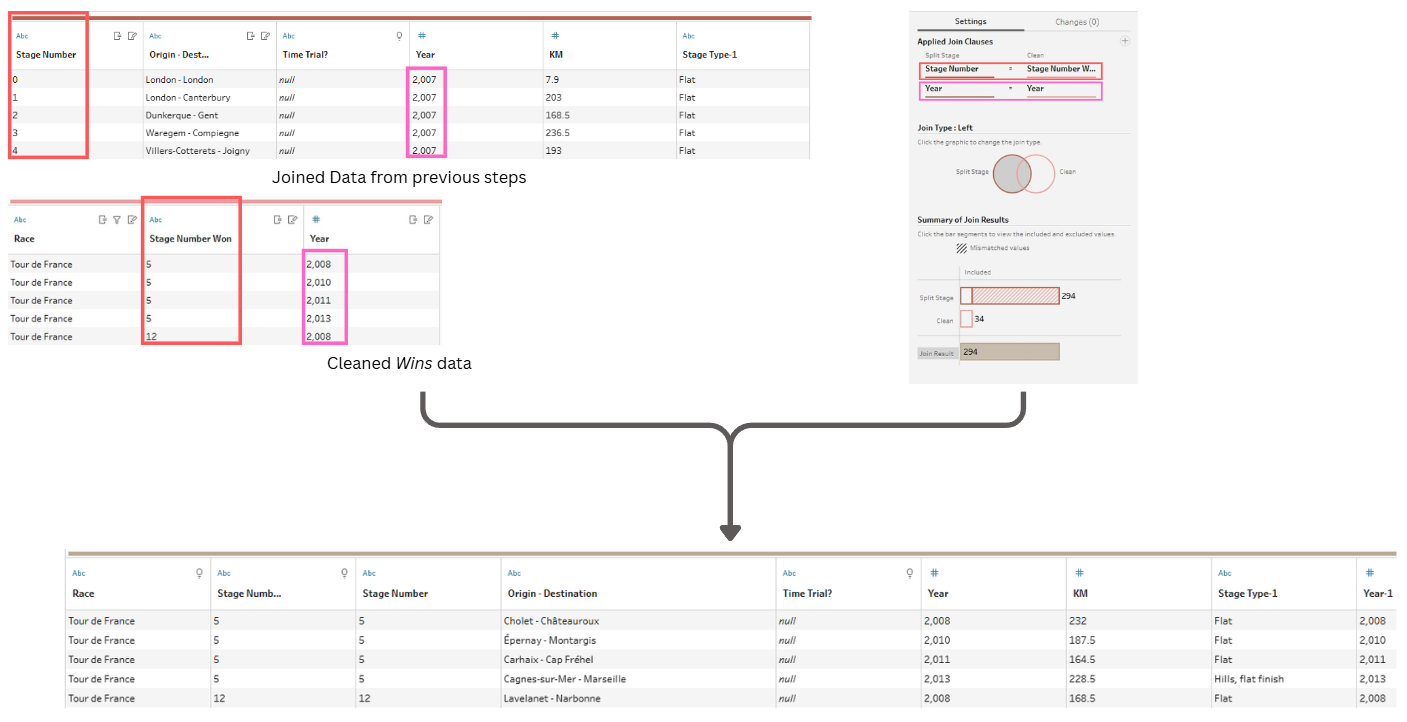
Task: Click the lightbulb icon on joined Race column
Action: pyautogui.click(x=199, y=573)
